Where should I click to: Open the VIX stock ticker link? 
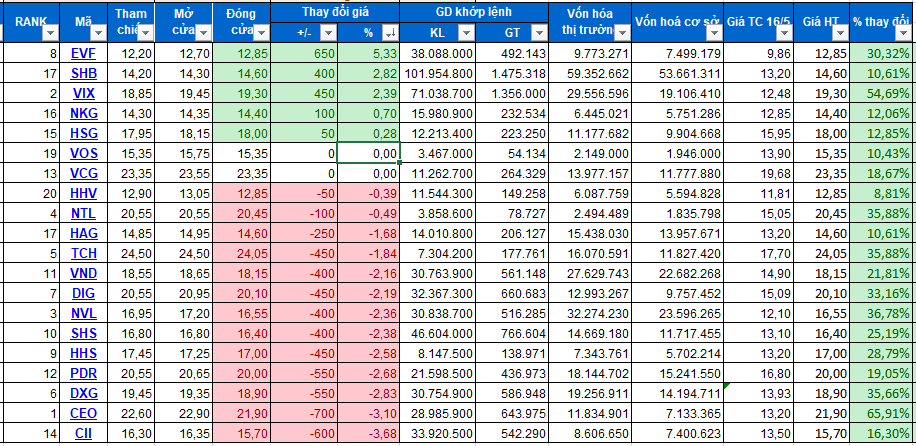point(84,94)
